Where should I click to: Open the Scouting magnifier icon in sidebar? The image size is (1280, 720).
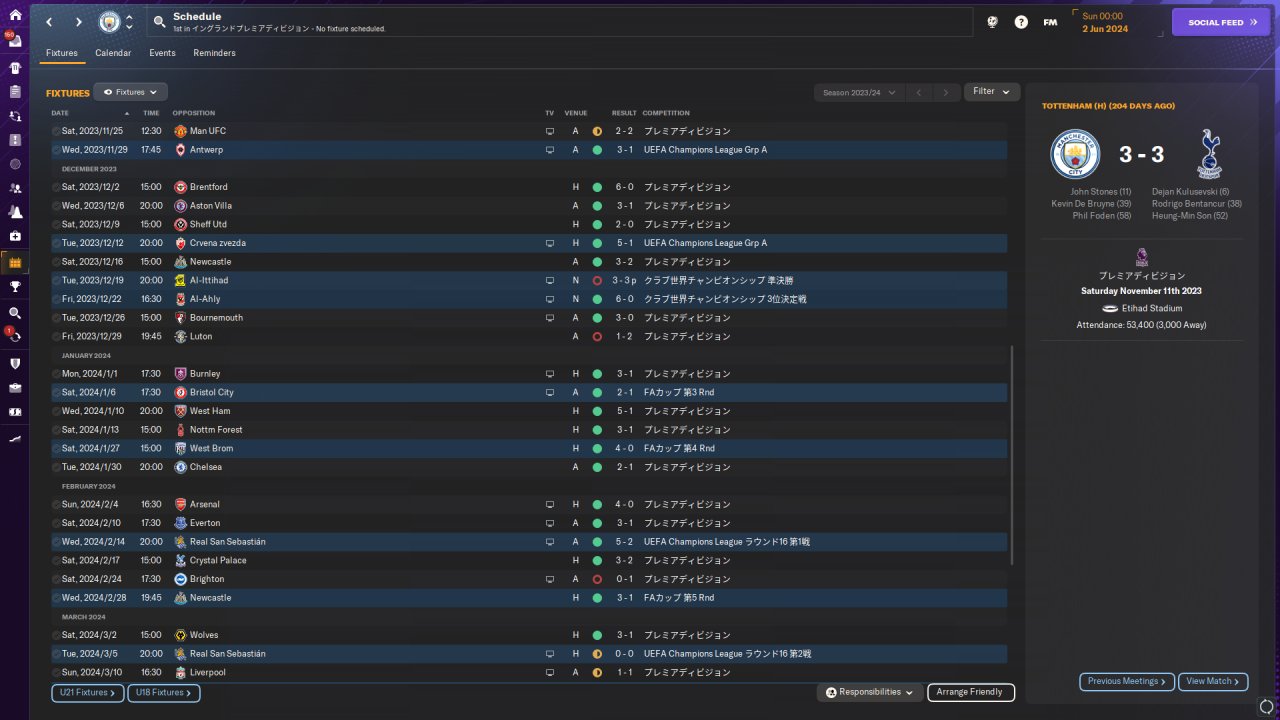(x=15, y=313)
